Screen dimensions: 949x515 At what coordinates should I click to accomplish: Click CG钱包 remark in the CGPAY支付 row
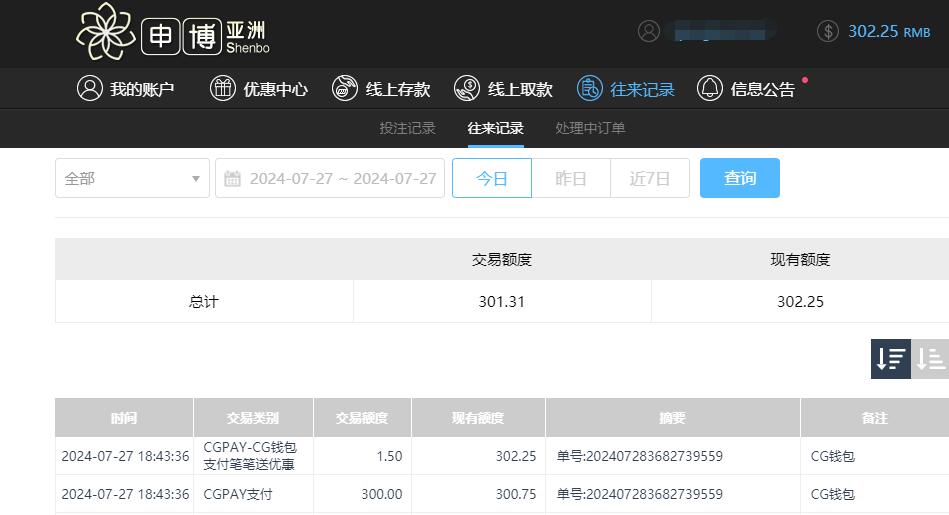(833, 494)
